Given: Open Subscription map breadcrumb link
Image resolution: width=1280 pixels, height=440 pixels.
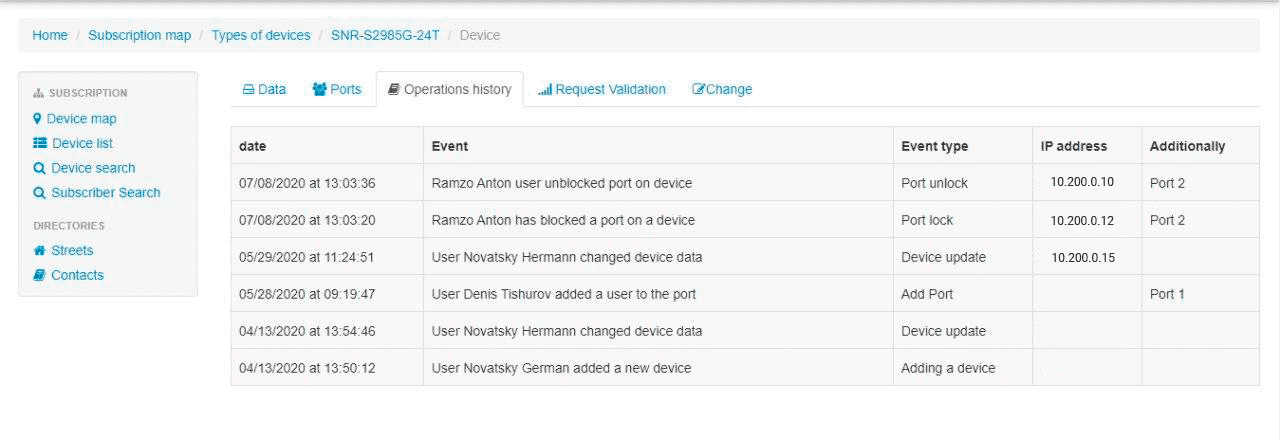Looking at the screenshot, I should [x=139, y=35].
